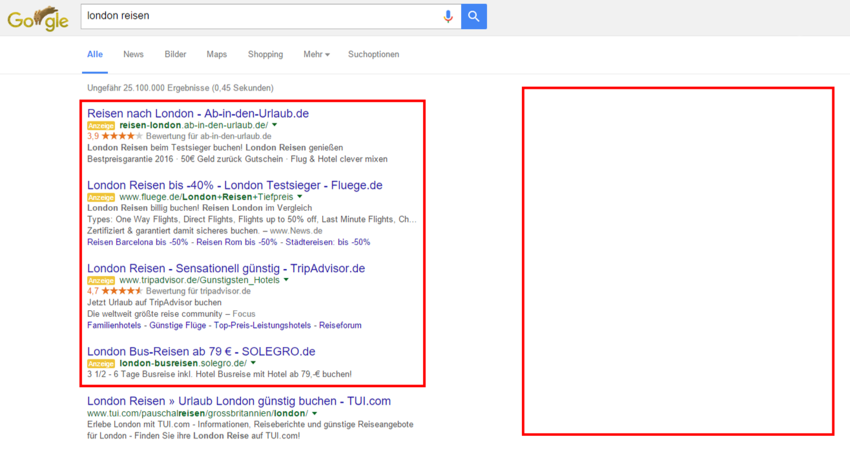Open the Maps tab
The image size is (850, 450).
tap(216, 54)
